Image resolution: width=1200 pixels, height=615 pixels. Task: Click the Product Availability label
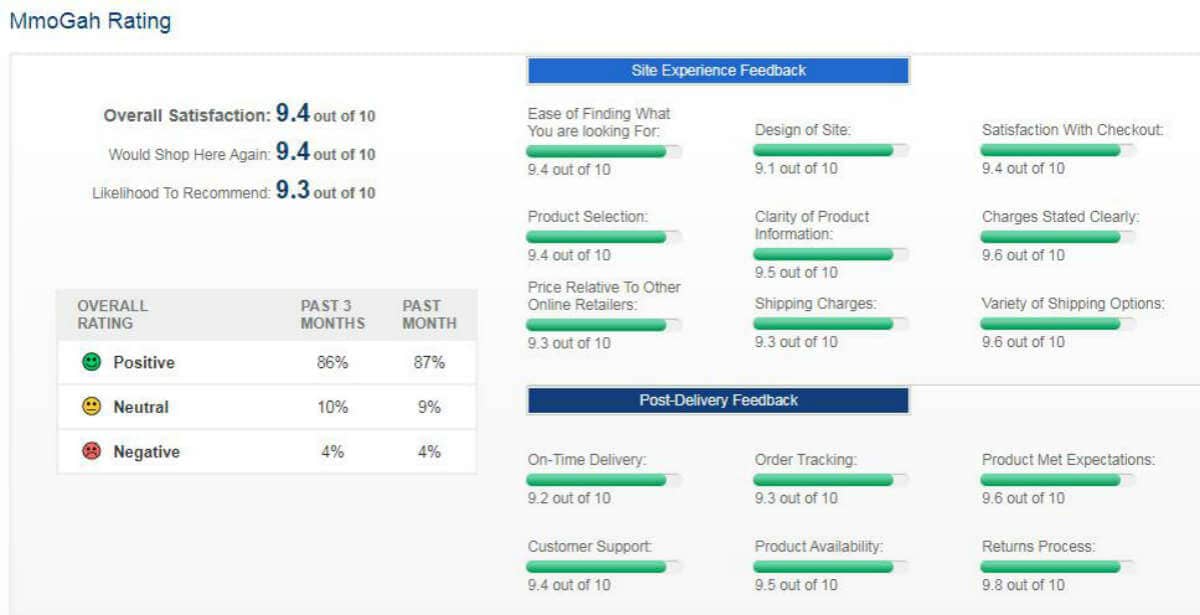819,547
